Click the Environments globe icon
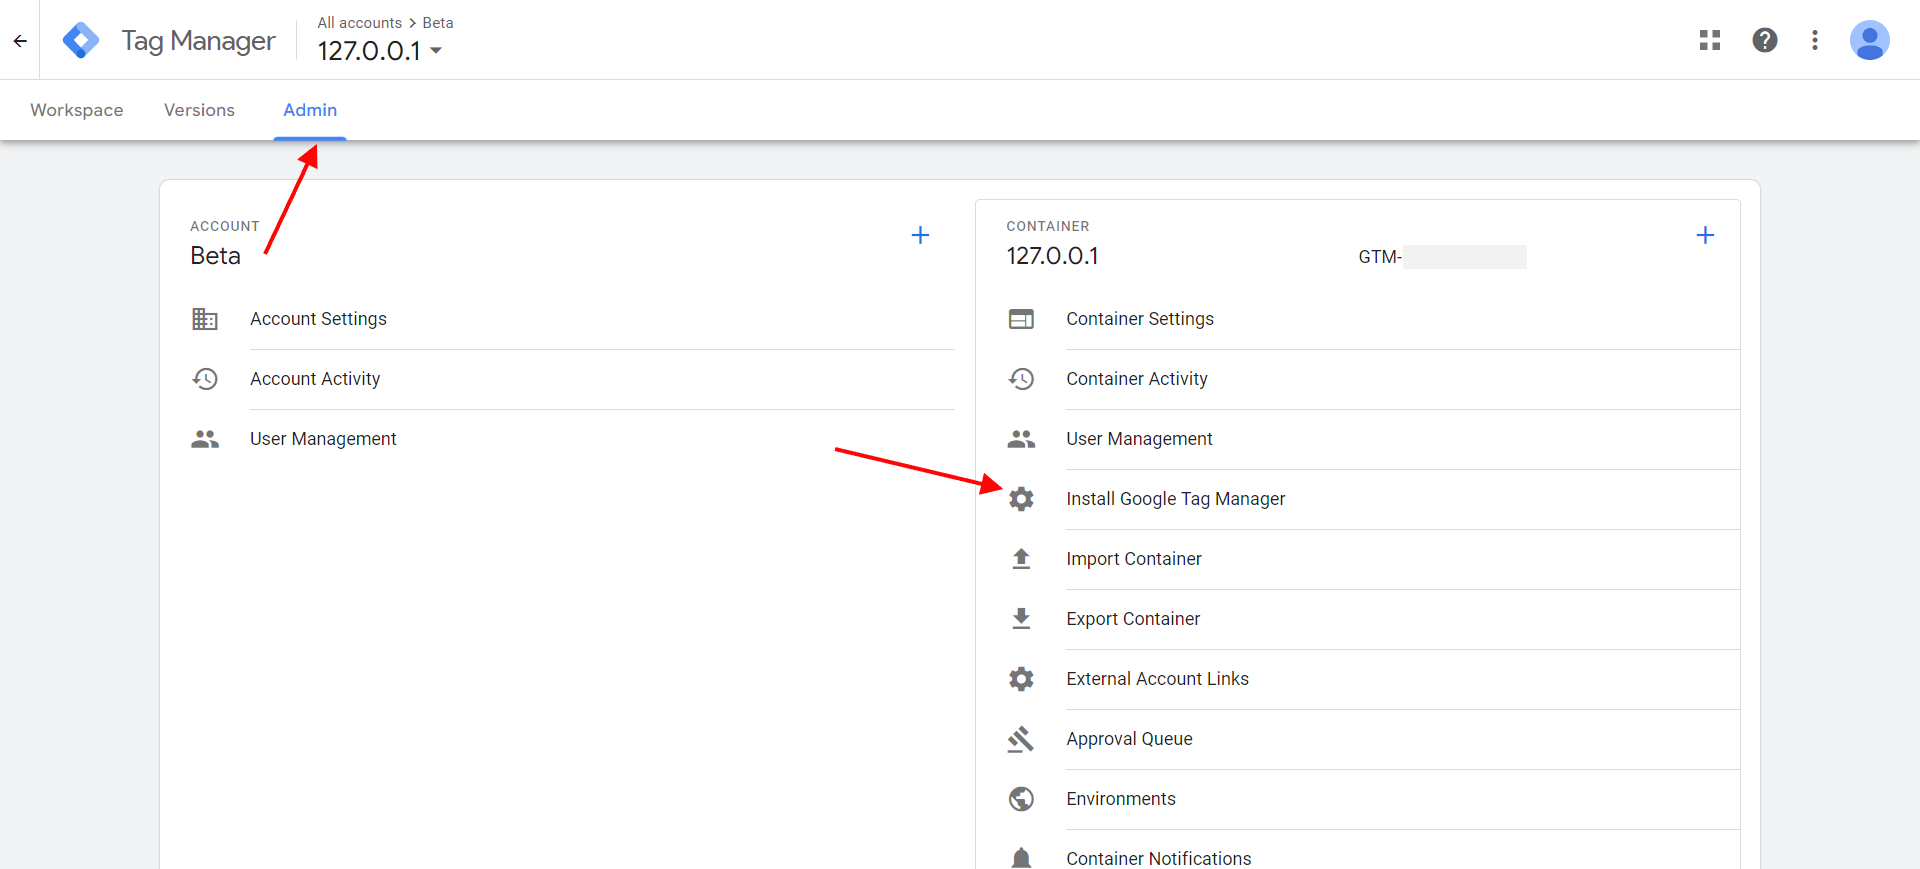The height and width of the screenshot is (869, 1920). point(1021,799)
